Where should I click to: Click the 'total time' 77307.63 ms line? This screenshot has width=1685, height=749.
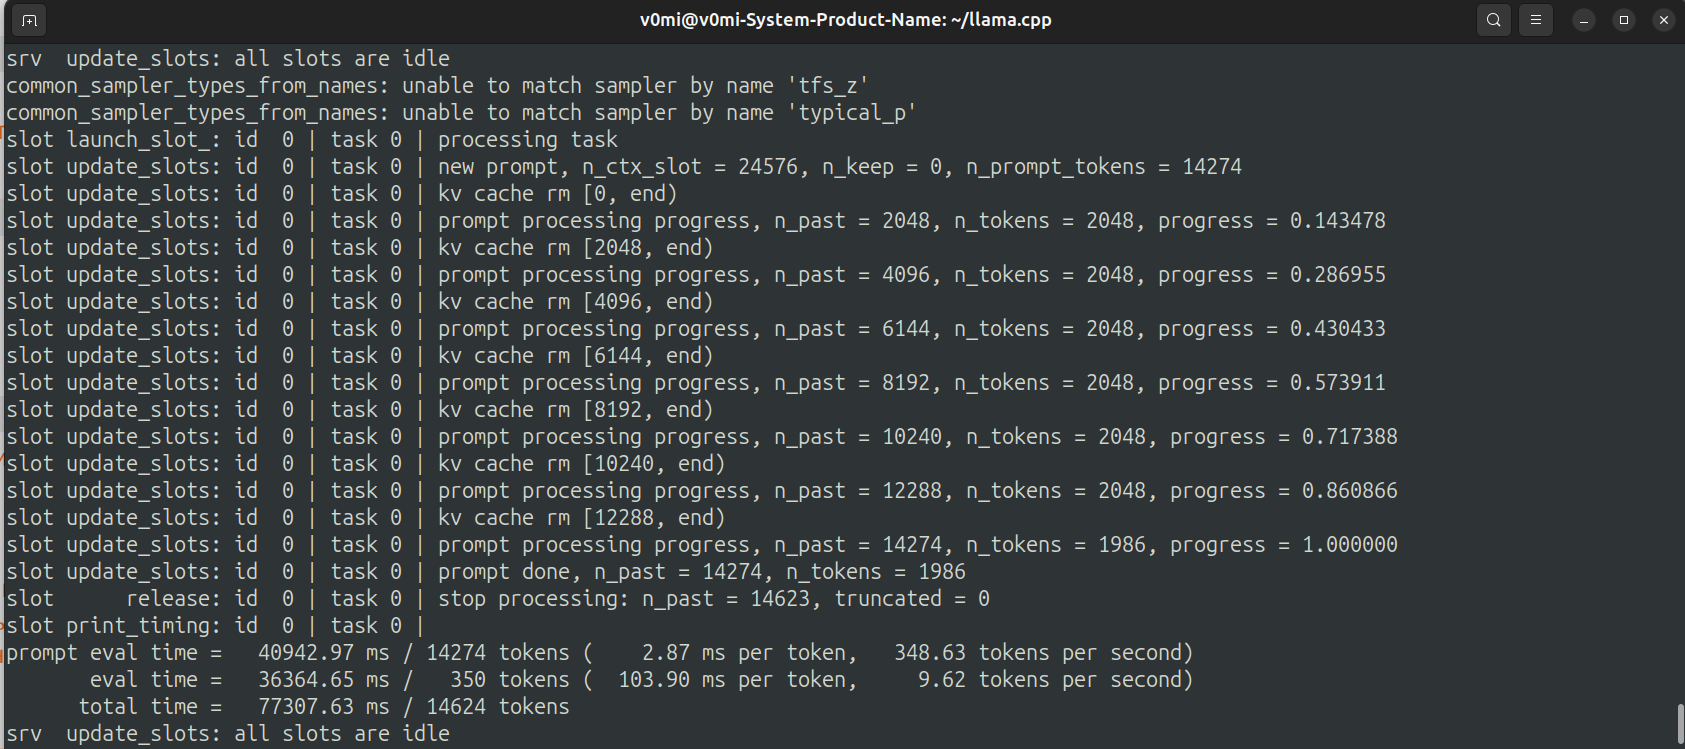point(323,707)
